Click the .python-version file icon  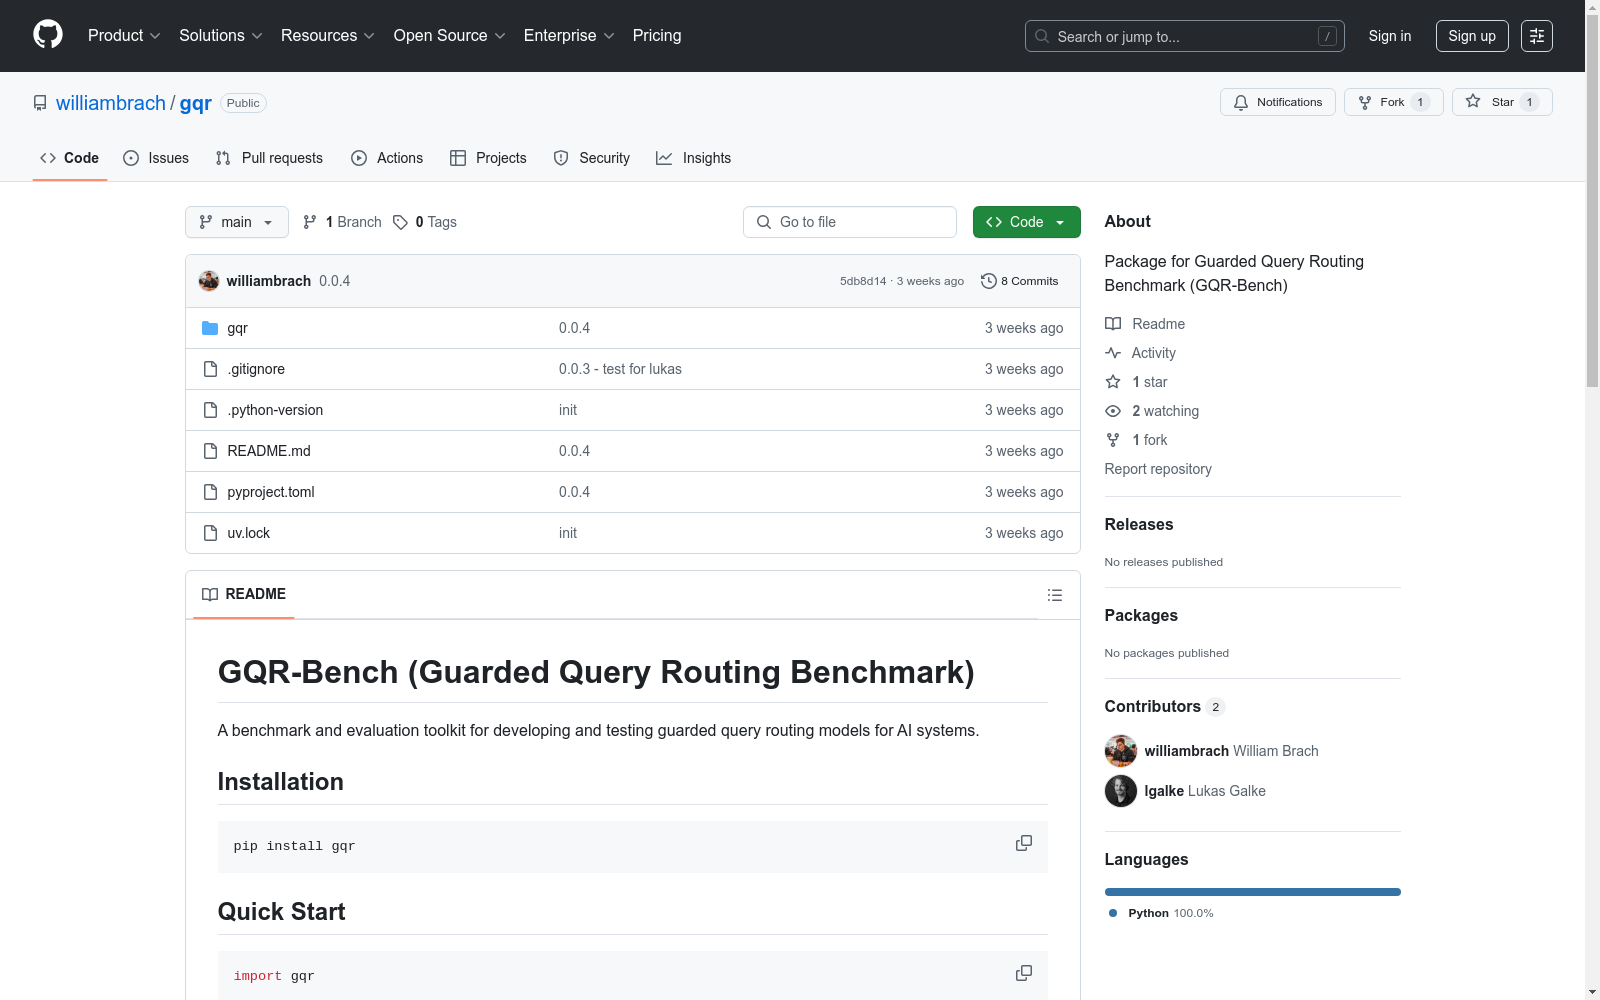click(210, 410)
